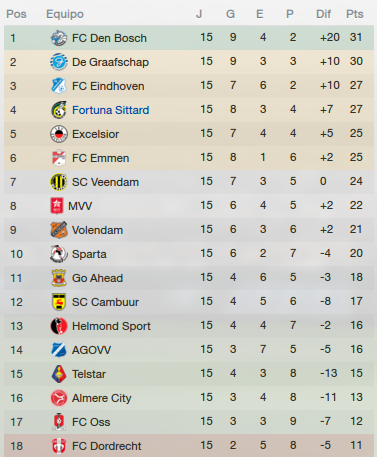Click the Volendam orange crest
This screenshot has height=457, width=377.
[59, 230]
